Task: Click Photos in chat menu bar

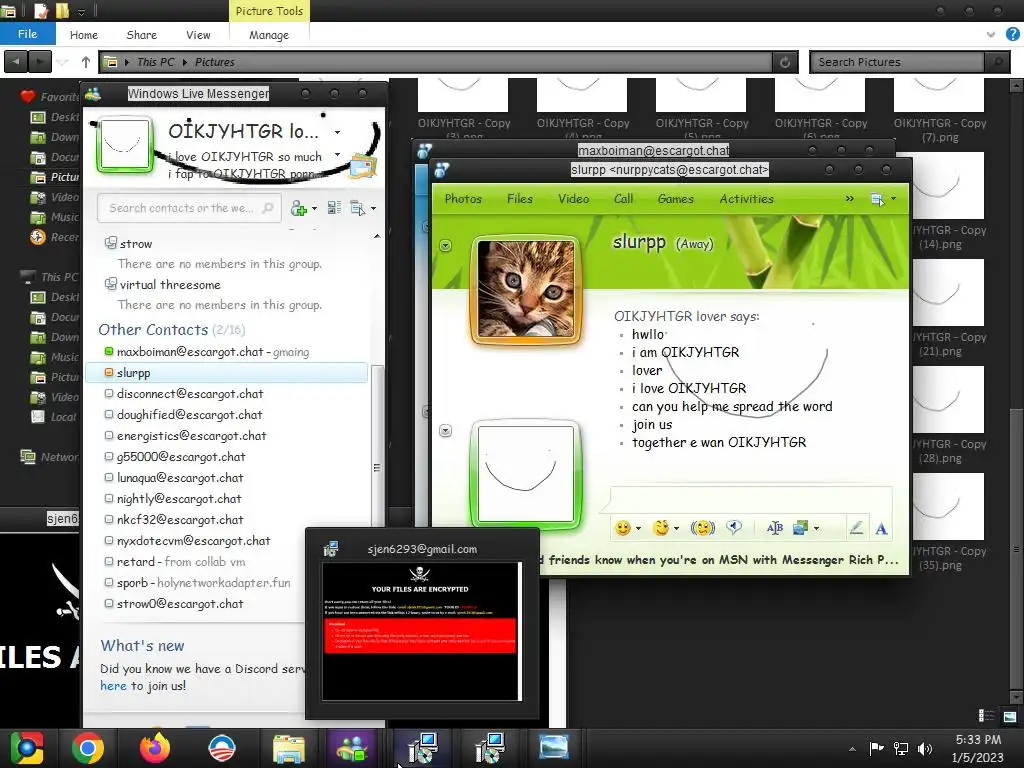Action: point(463,199)
